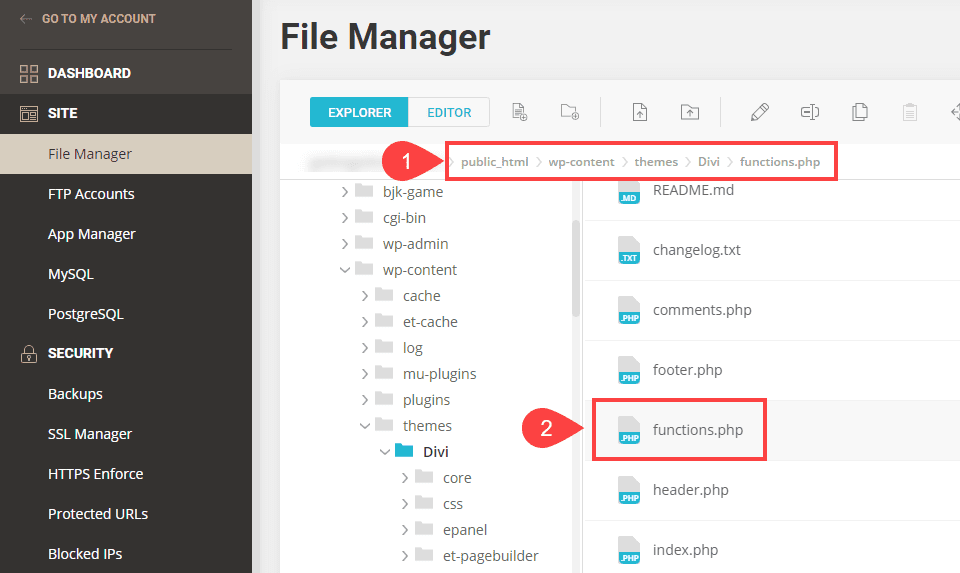Image resolution: width=960 pixels, height=573 pixels.
Task: Click the footer.php PHP file icon
Action: [629, 370]
